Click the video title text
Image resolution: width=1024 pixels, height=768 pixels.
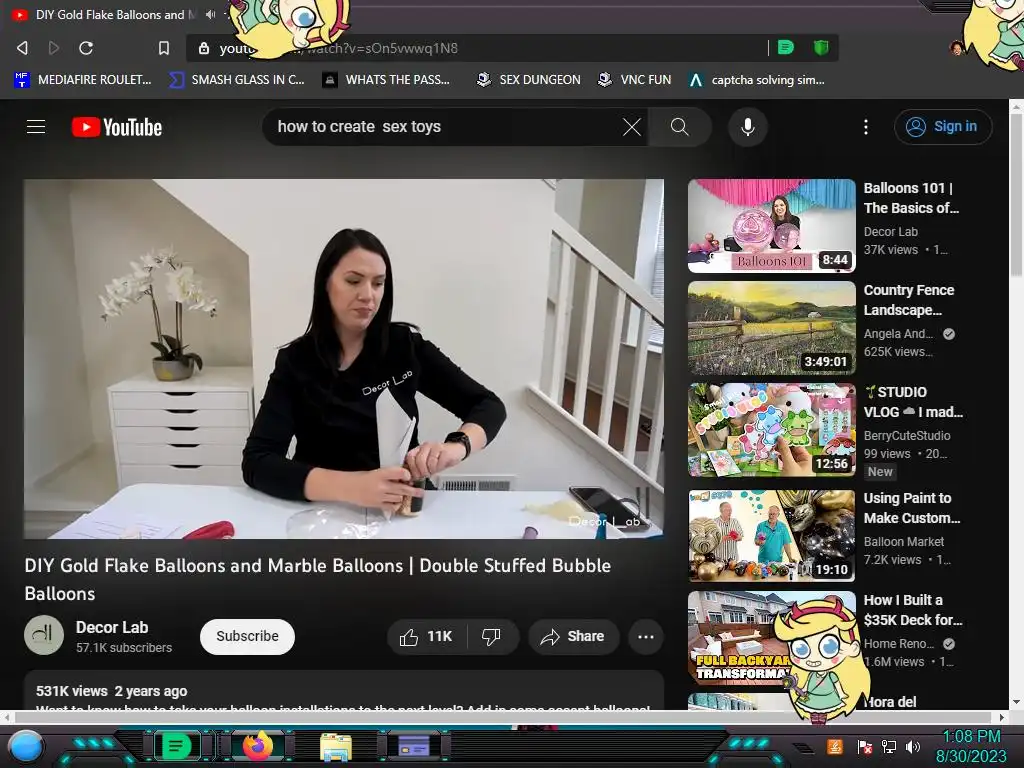click(317, 579)
